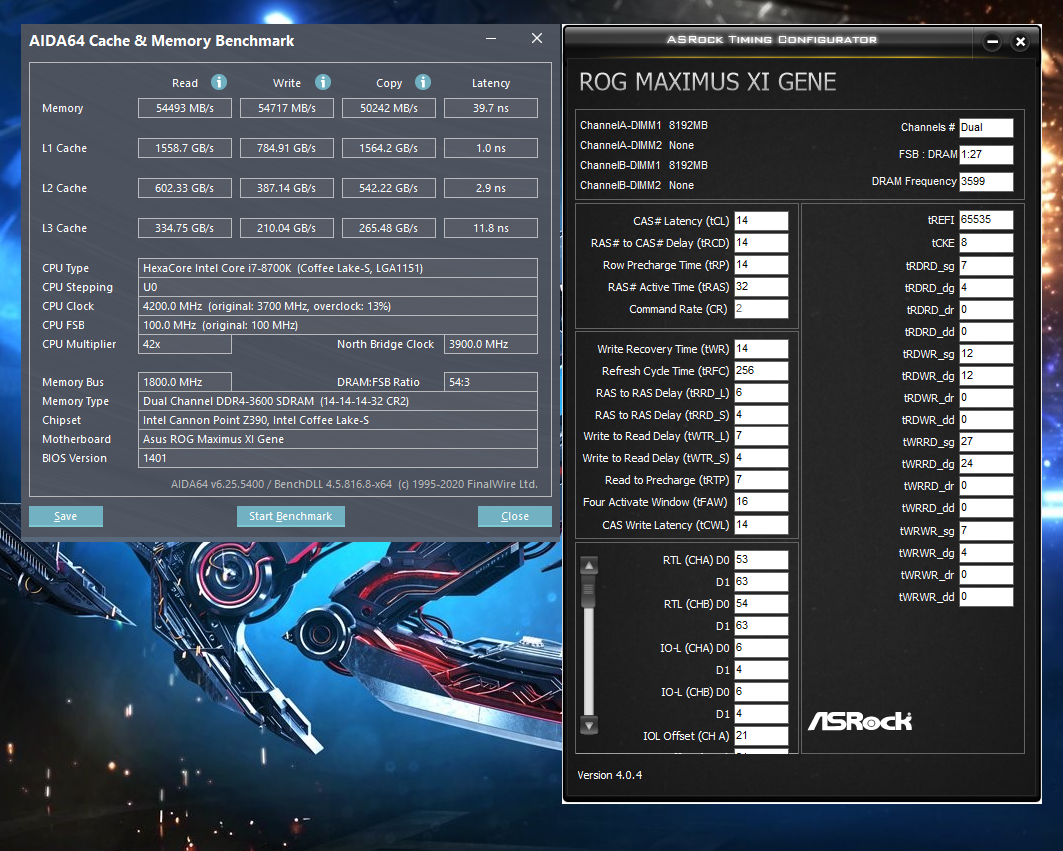Viewport: 1063px width, 851px height.
Task: Click the Write Recovery Time (tWR) field
Action: (x=761, y=349)
